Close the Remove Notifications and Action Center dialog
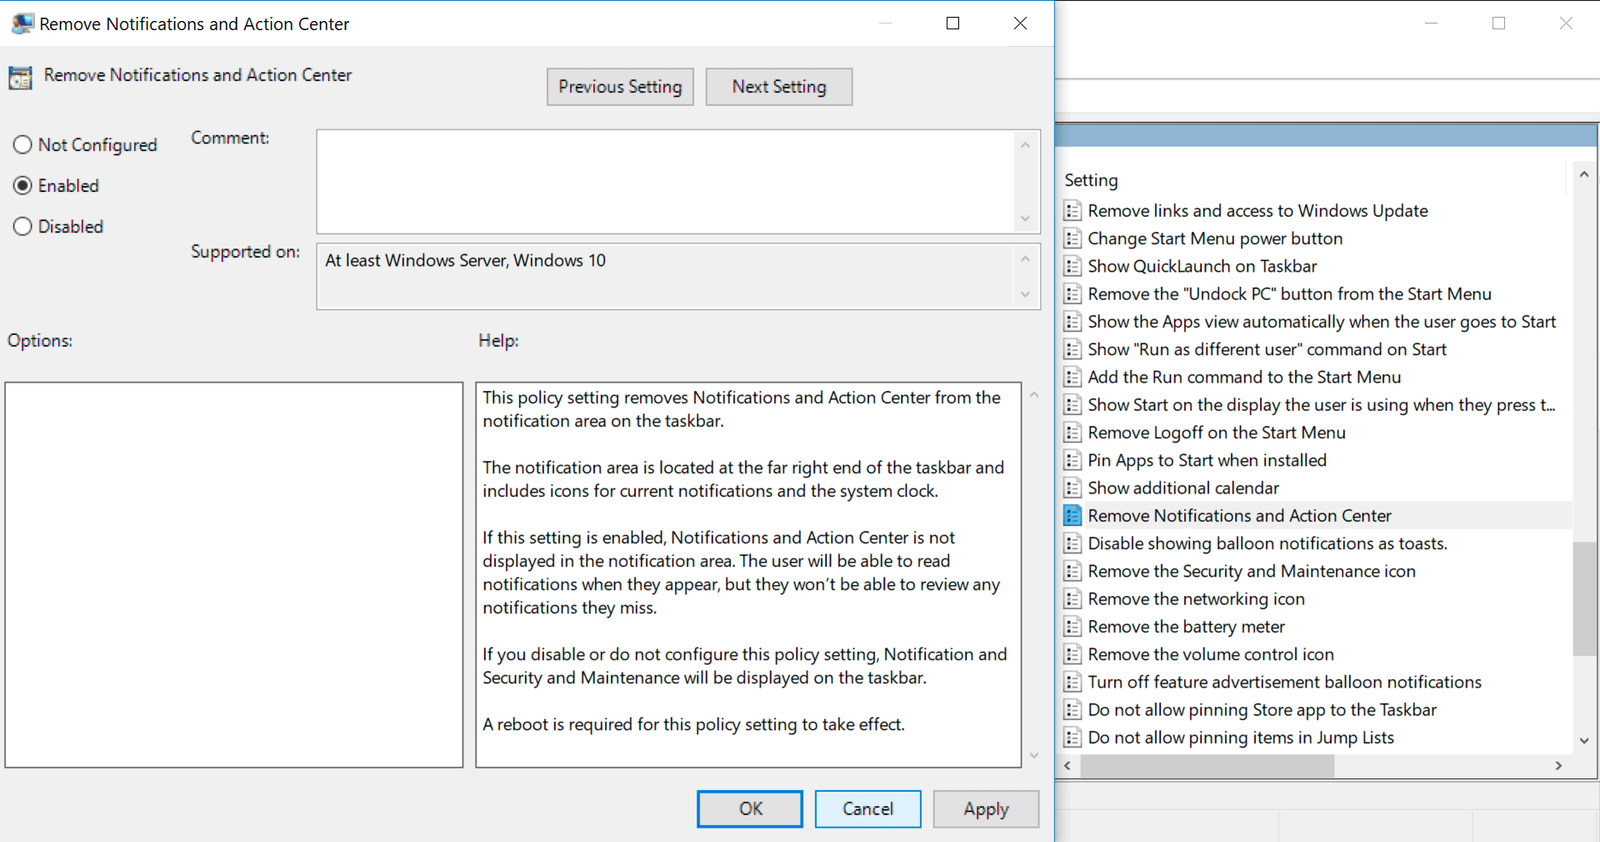The width and height of the screenshot is (1600, 842). [1020, 23]
